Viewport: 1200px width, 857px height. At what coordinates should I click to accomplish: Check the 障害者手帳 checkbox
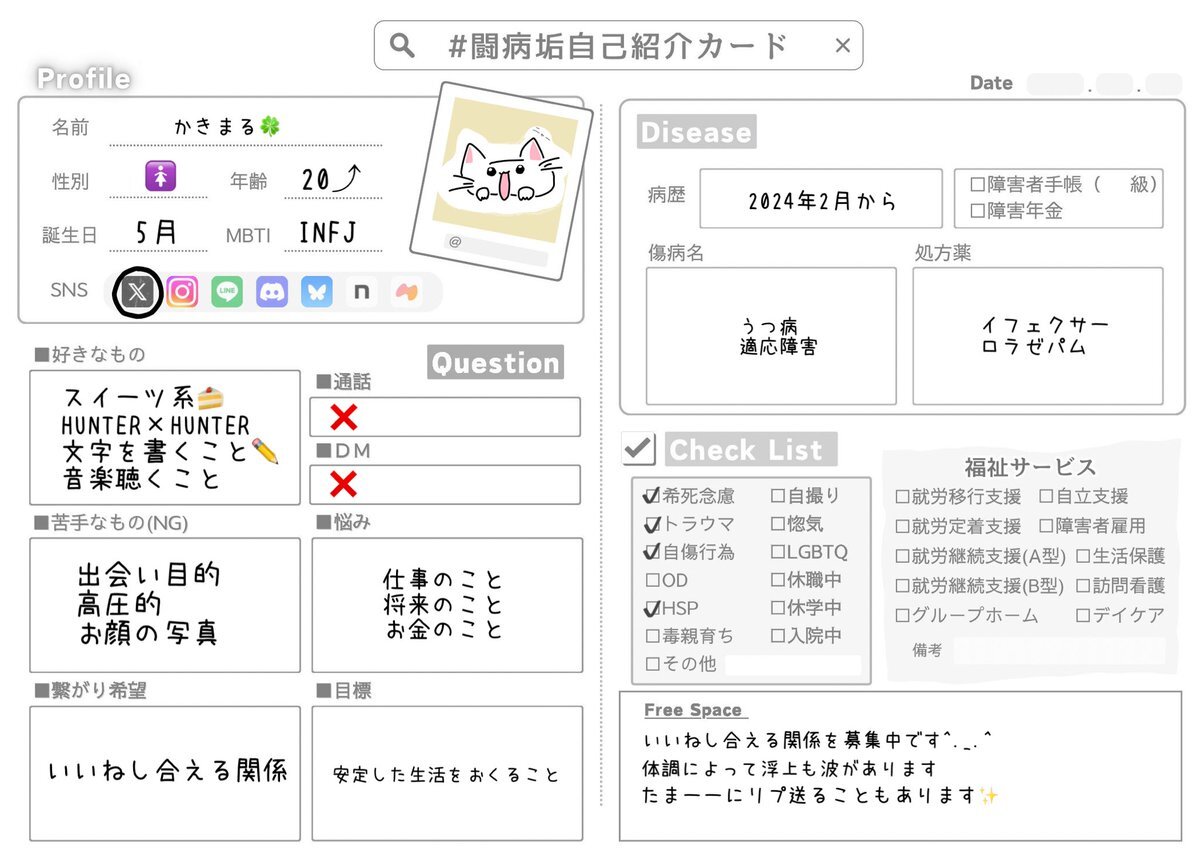(978, 185)
